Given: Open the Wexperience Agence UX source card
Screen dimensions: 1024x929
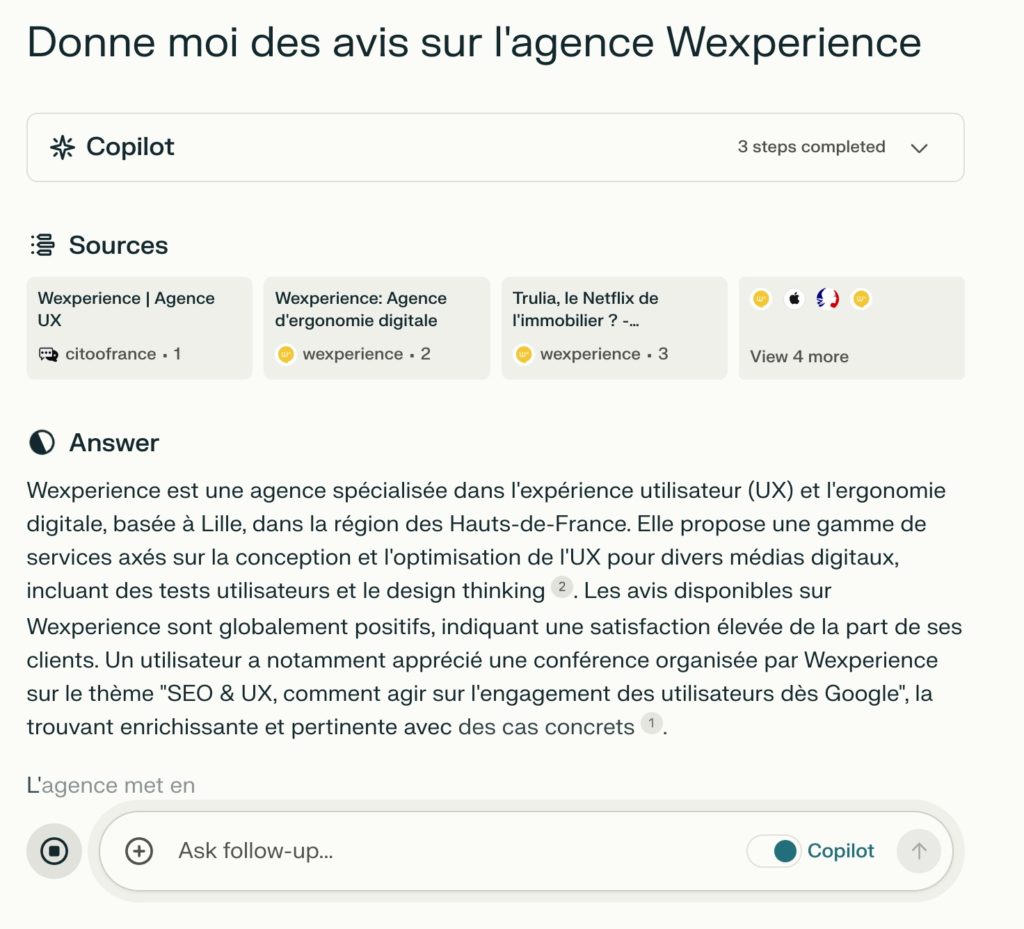Looking at the screenshot, I should (139, 327).
